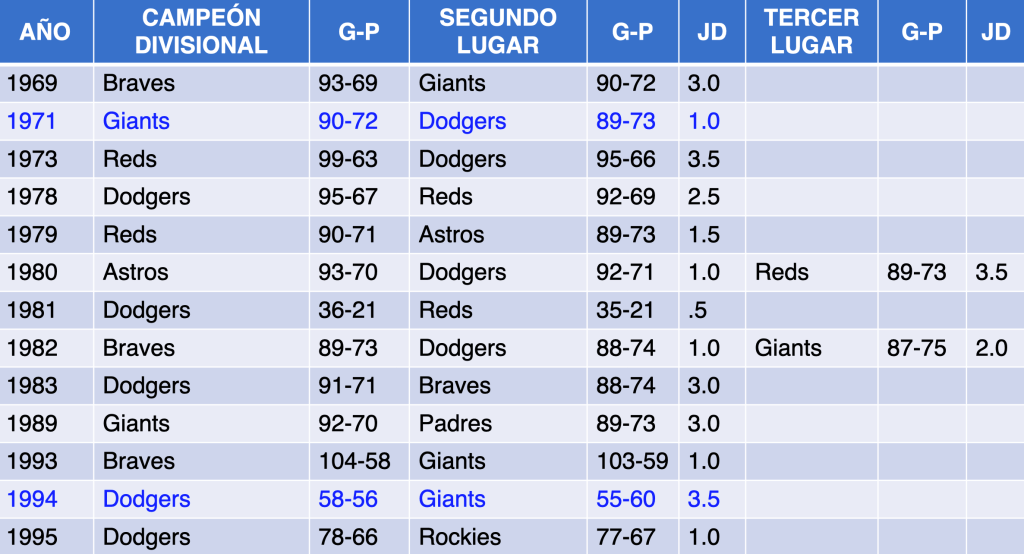Image resolution: width=1024 pixels, height=554 pixels.
Task: Select the Astros champion cell for 1980
Action: coord(136,272)
